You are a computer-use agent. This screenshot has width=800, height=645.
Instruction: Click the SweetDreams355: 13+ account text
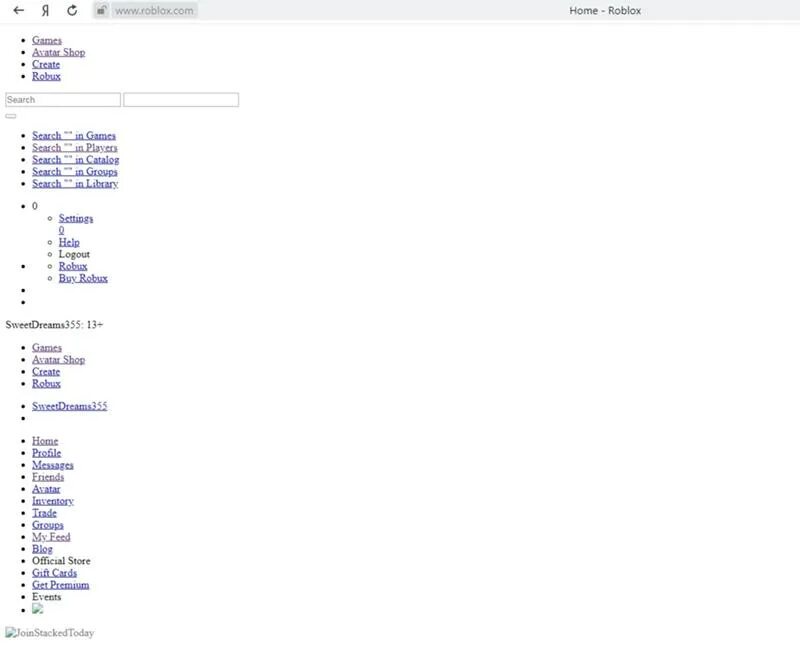54,325
